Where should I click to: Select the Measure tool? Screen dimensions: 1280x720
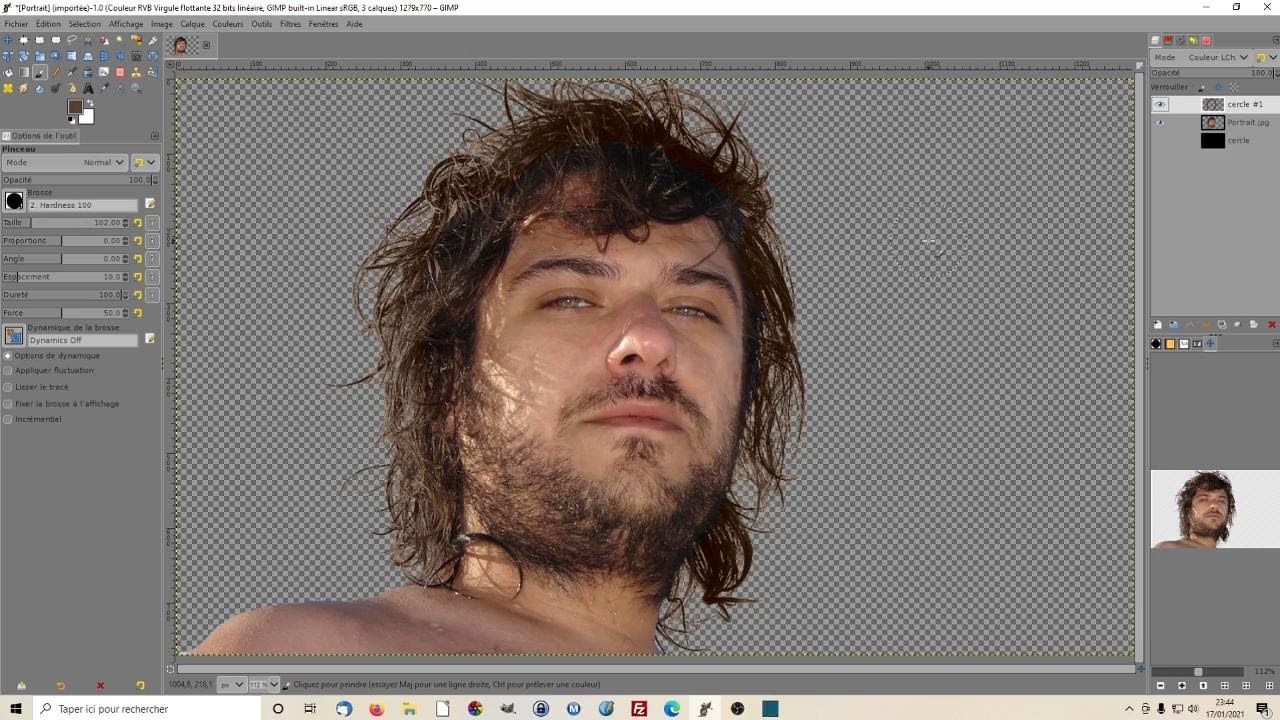pos(120,88)
